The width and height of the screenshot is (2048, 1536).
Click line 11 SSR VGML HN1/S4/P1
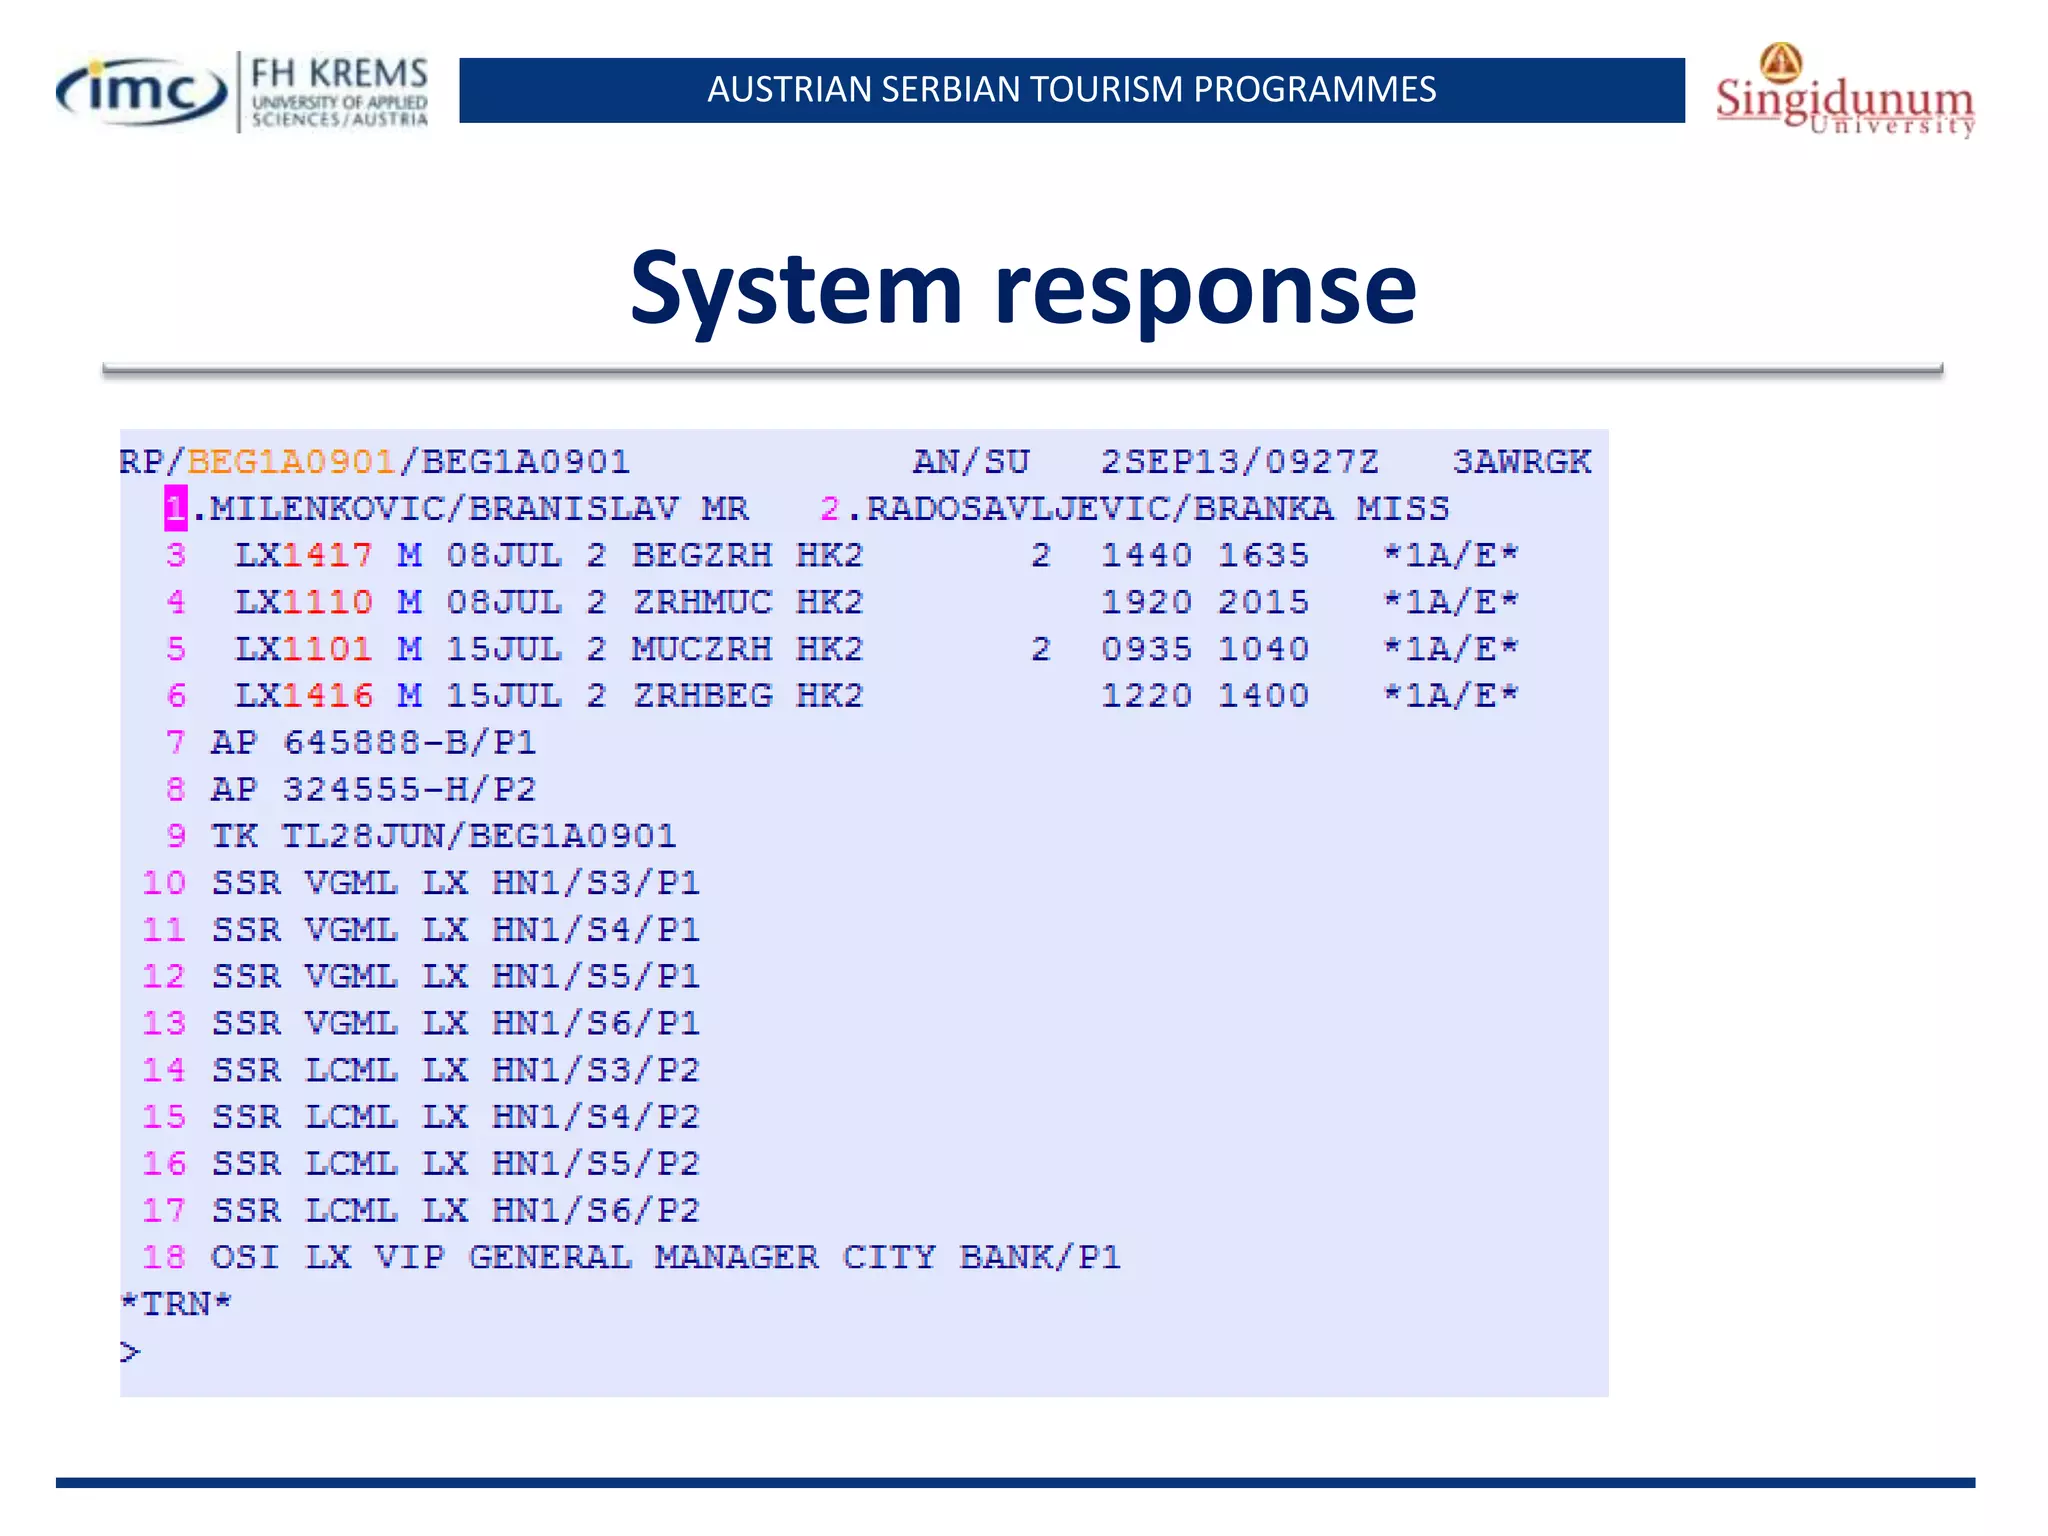click(x=421, y=930)
